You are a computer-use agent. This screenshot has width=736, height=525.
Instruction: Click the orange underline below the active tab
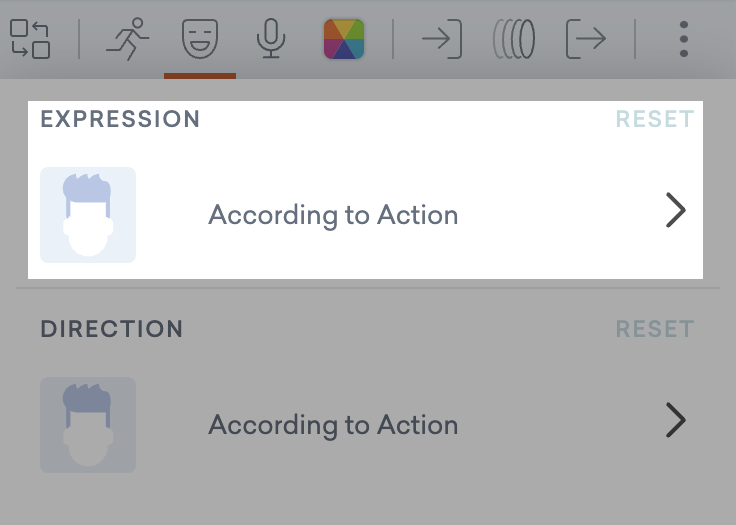200,75
